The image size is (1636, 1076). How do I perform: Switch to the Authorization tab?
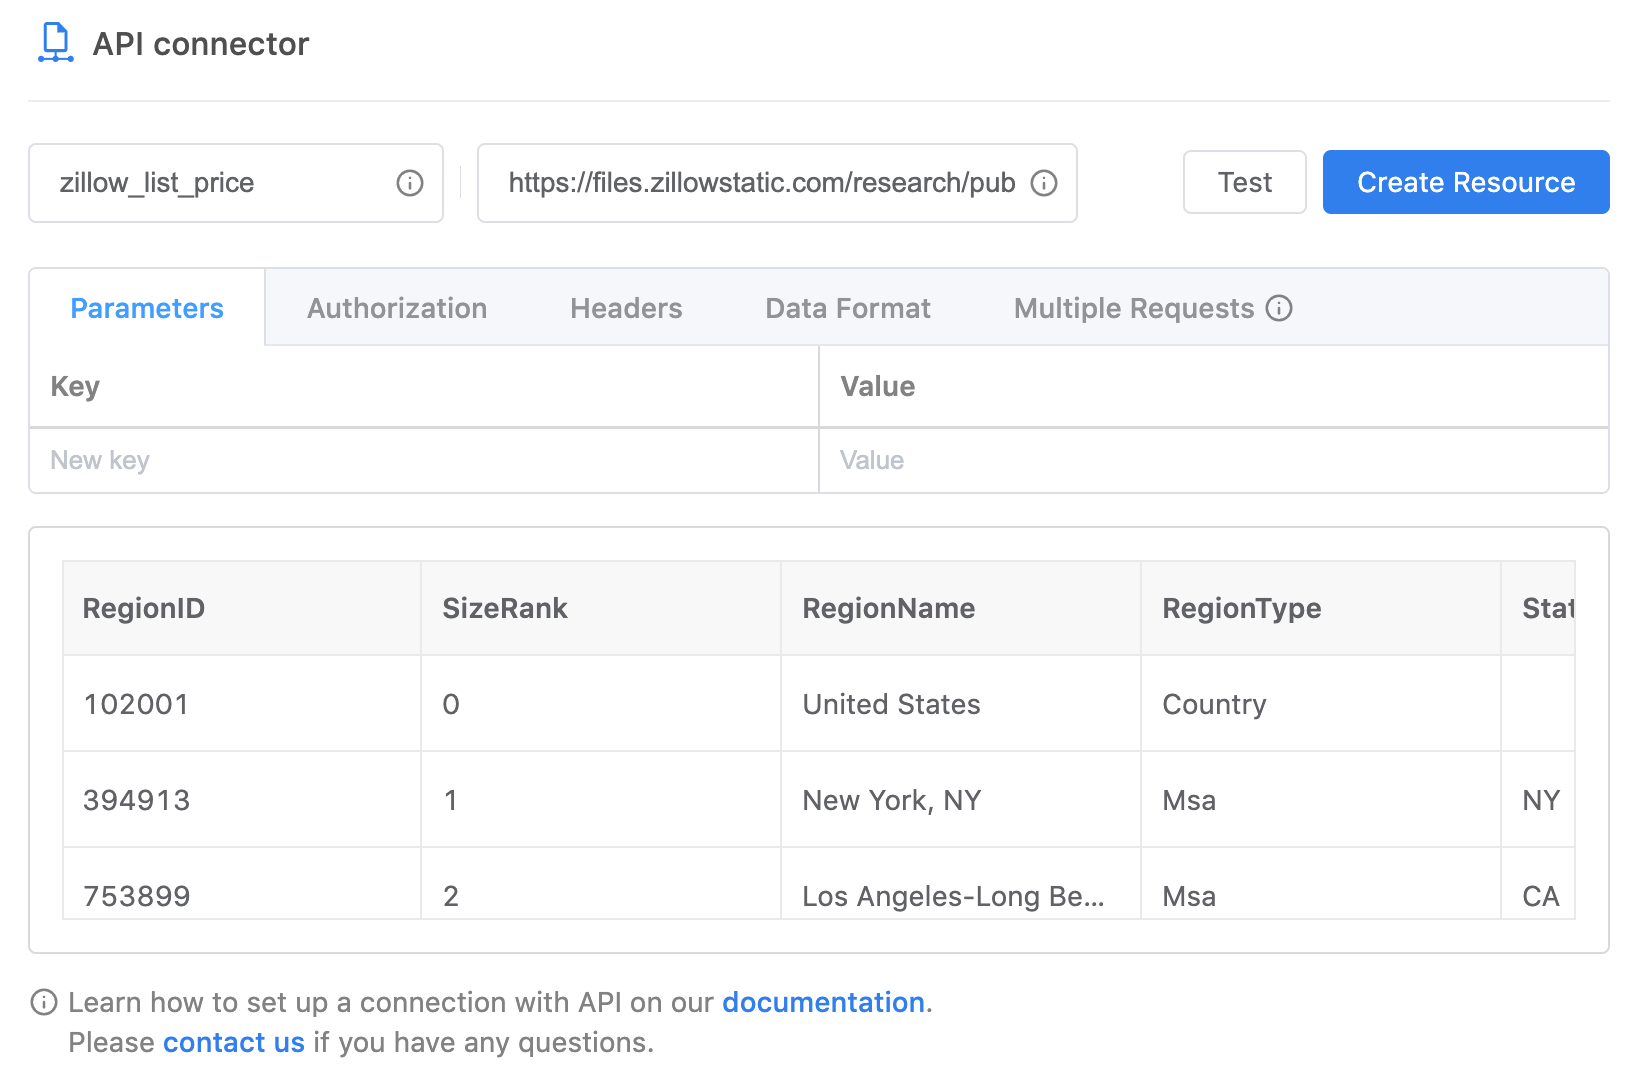pos(397,308)
